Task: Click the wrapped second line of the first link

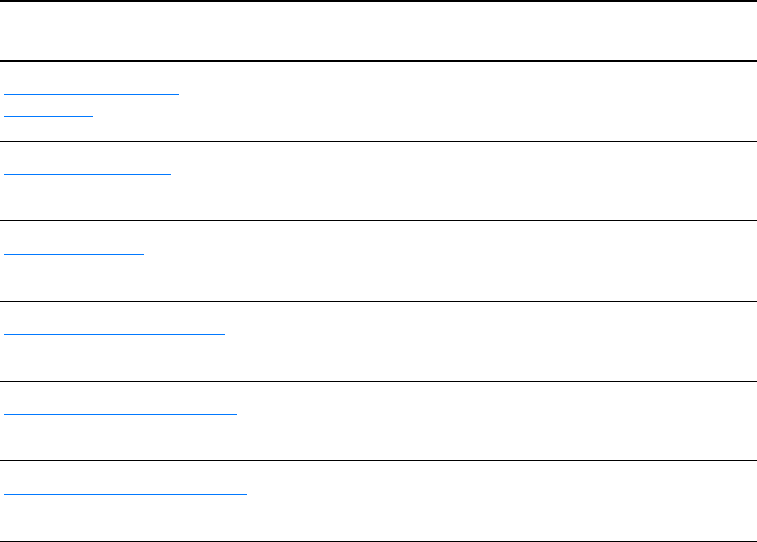Action: pyautogui.click(x=48, y=114)
